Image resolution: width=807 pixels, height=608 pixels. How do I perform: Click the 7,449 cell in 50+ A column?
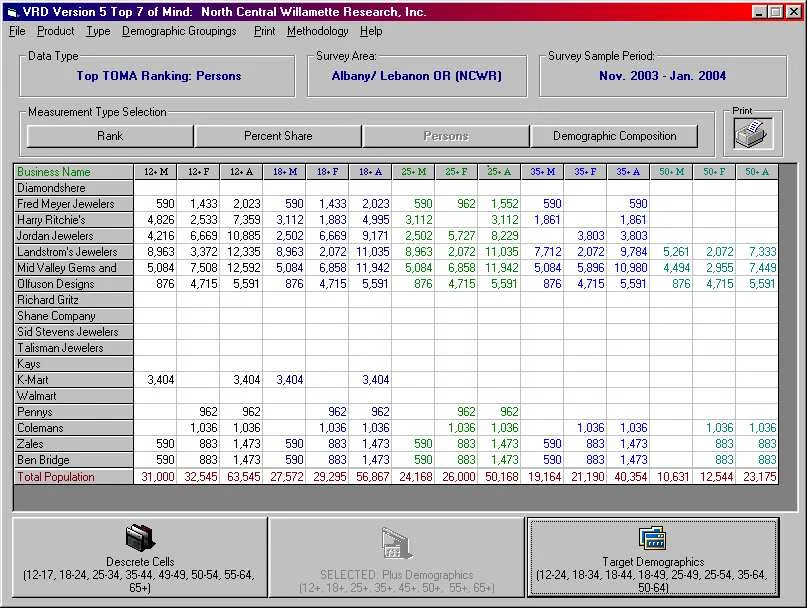757,268
